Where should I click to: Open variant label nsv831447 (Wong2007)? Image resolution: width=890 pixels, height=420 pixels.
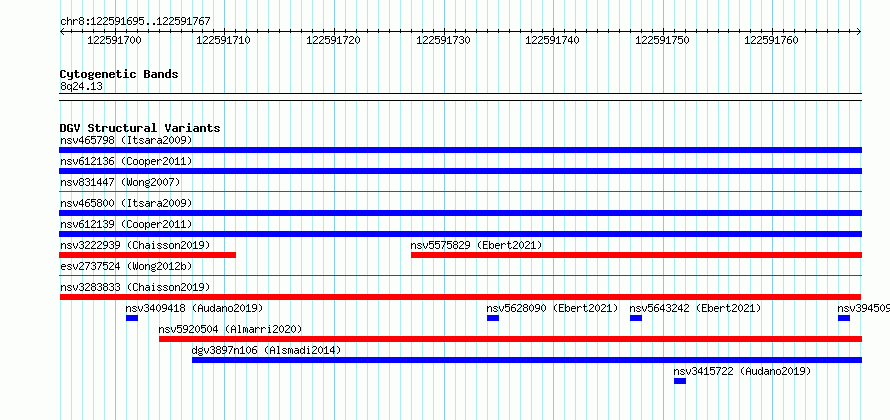(x=120, y=182)
